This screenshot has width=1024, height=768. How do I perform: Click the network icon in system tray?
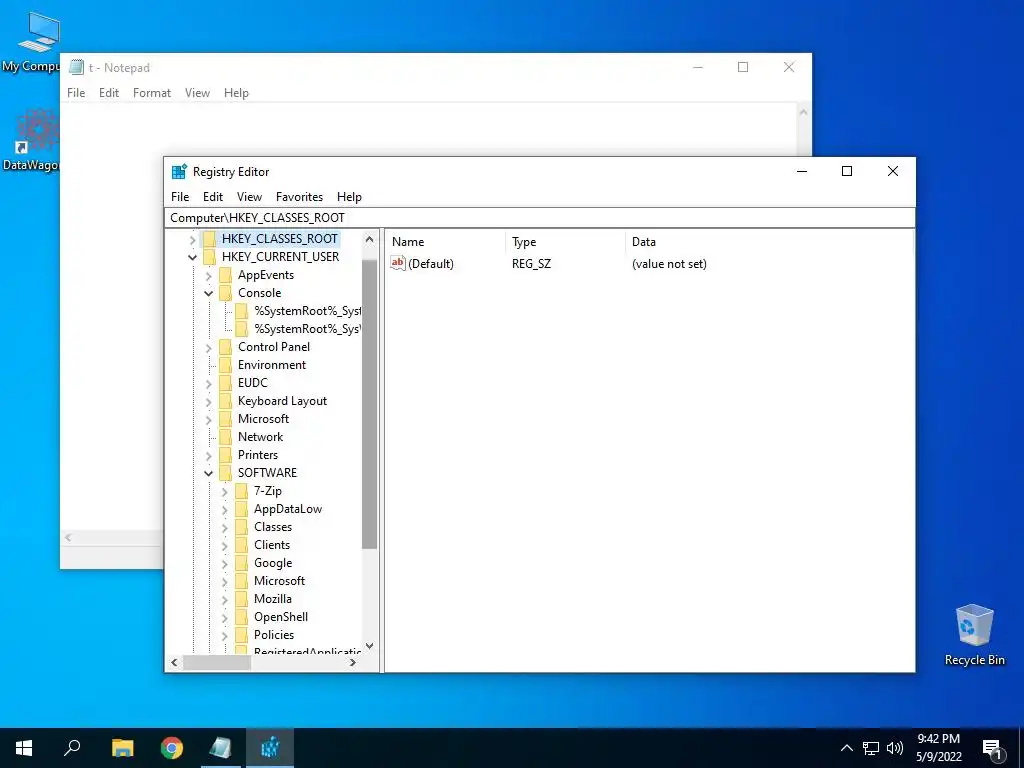871,748
